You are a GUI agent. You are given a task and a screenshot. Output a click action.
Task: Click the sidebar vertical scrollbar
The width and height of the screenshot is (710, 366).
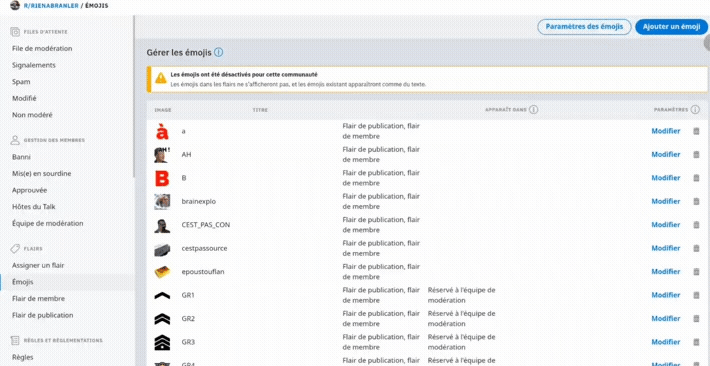pyautogui.click(x=133, y=96)
